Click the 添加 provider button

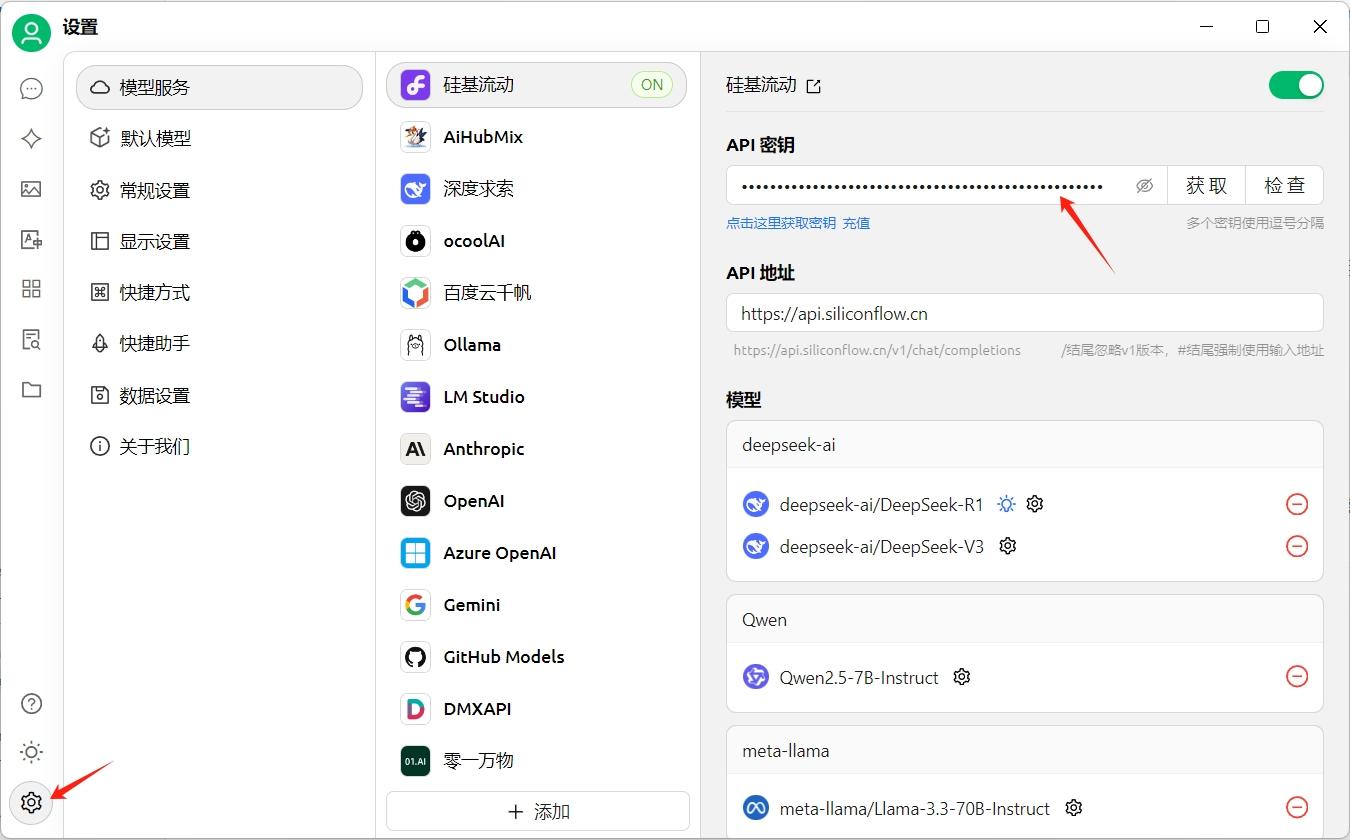(538, 811)
